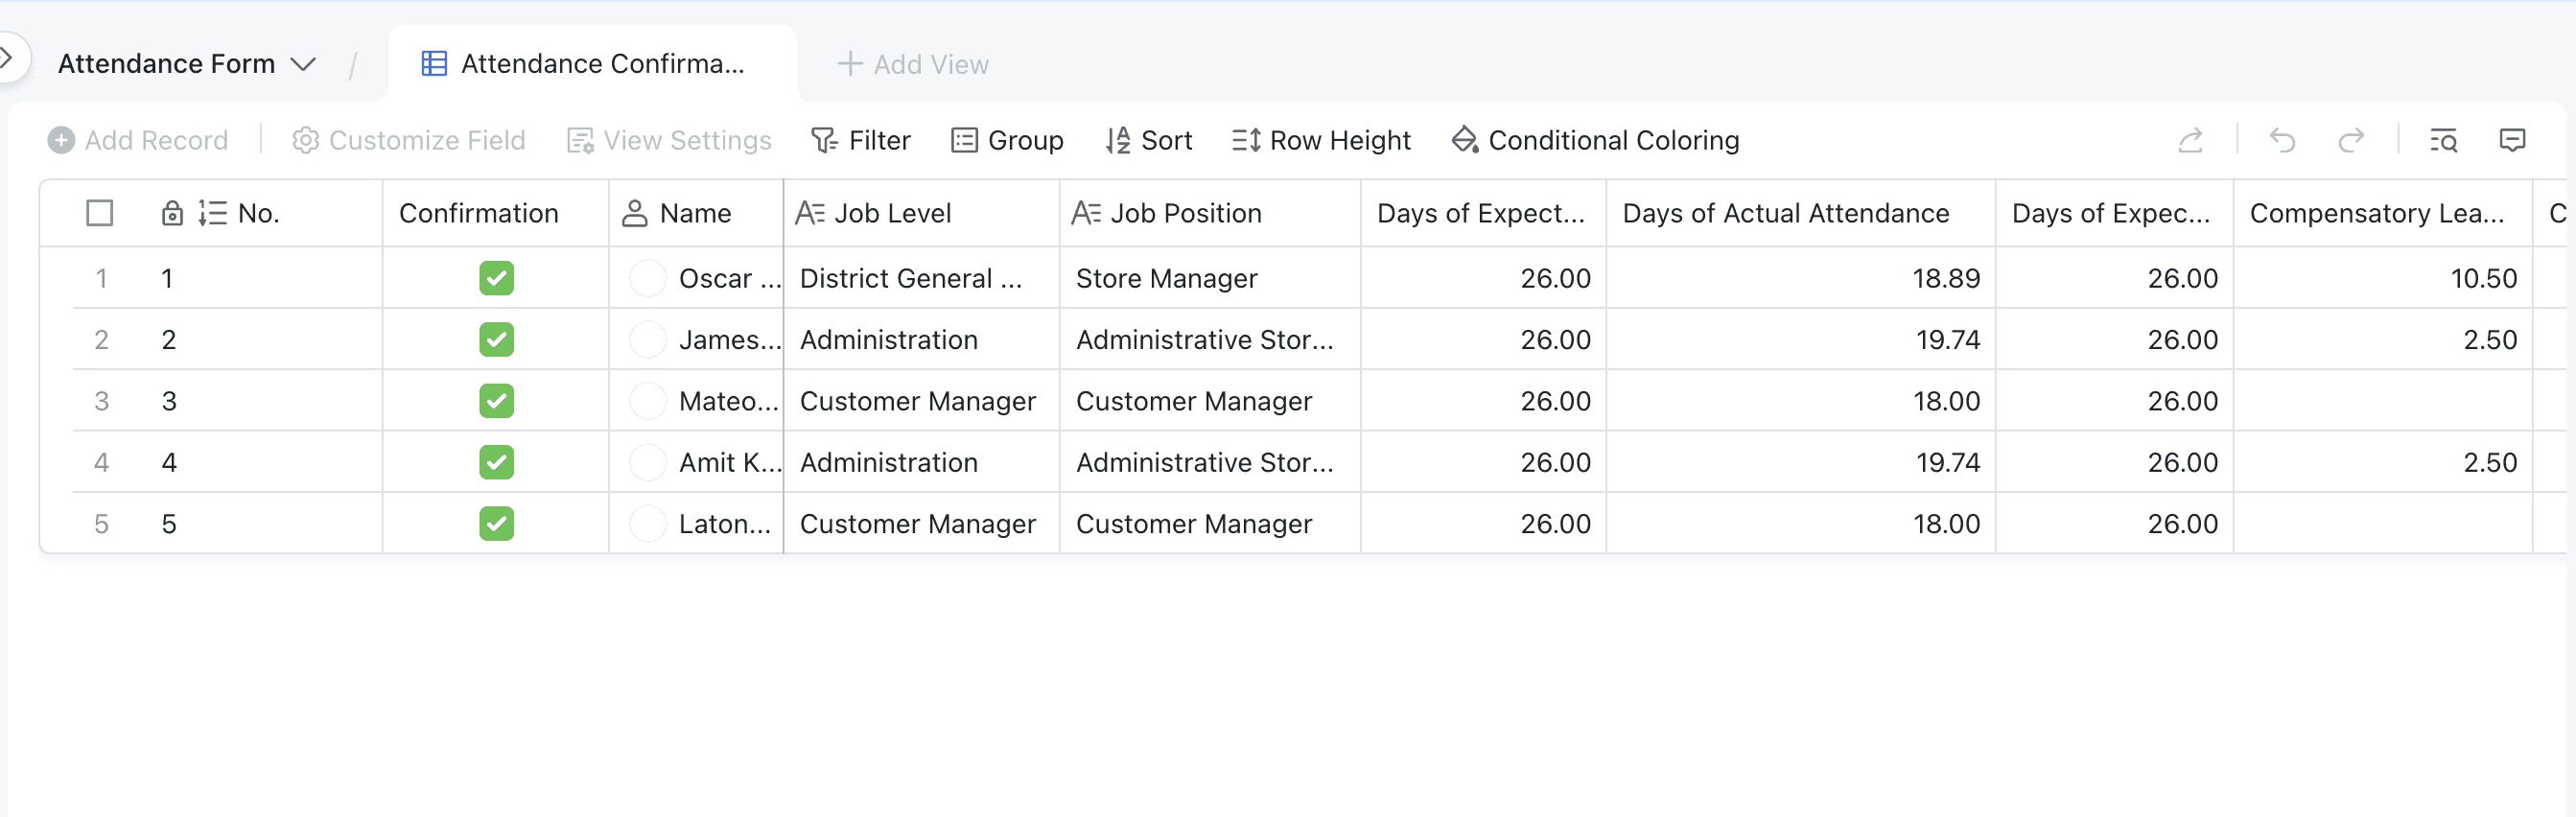The width and height of the screenshot is (2576, 817).
Task: Open Customize Field settings
Action: point(409,140)
